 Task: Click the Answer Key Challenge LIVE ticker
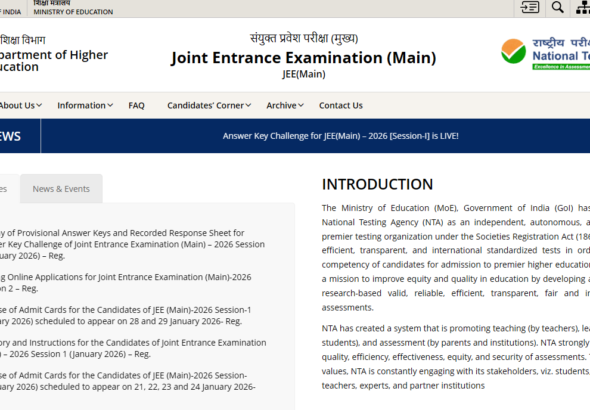[x=341, y=136]
